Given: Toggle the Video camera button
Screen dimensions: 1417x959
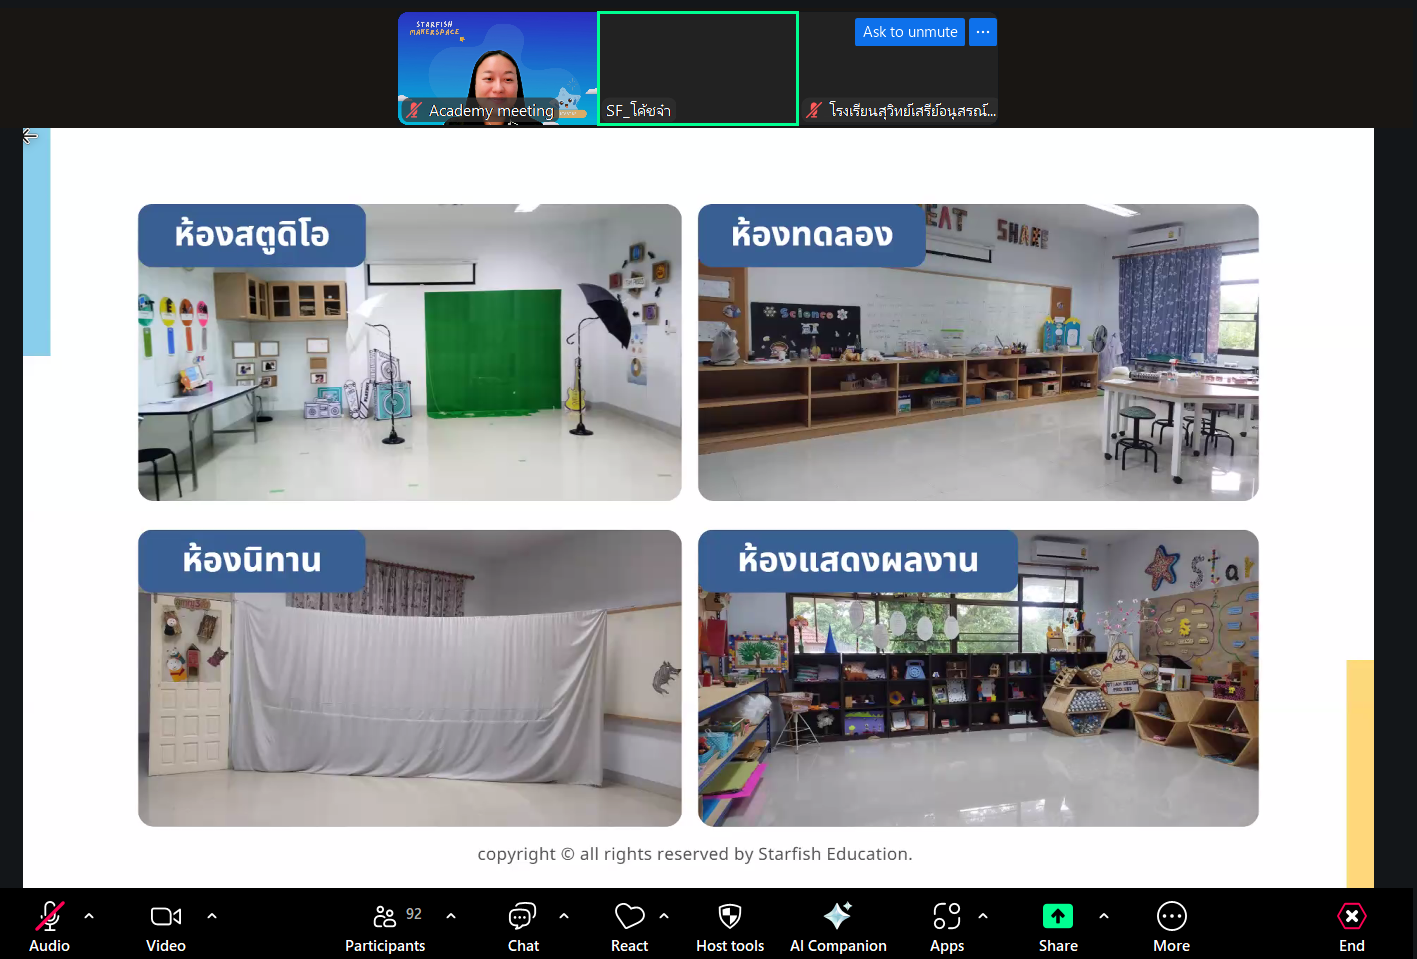Looking at the screenshot, I should 166,927.
